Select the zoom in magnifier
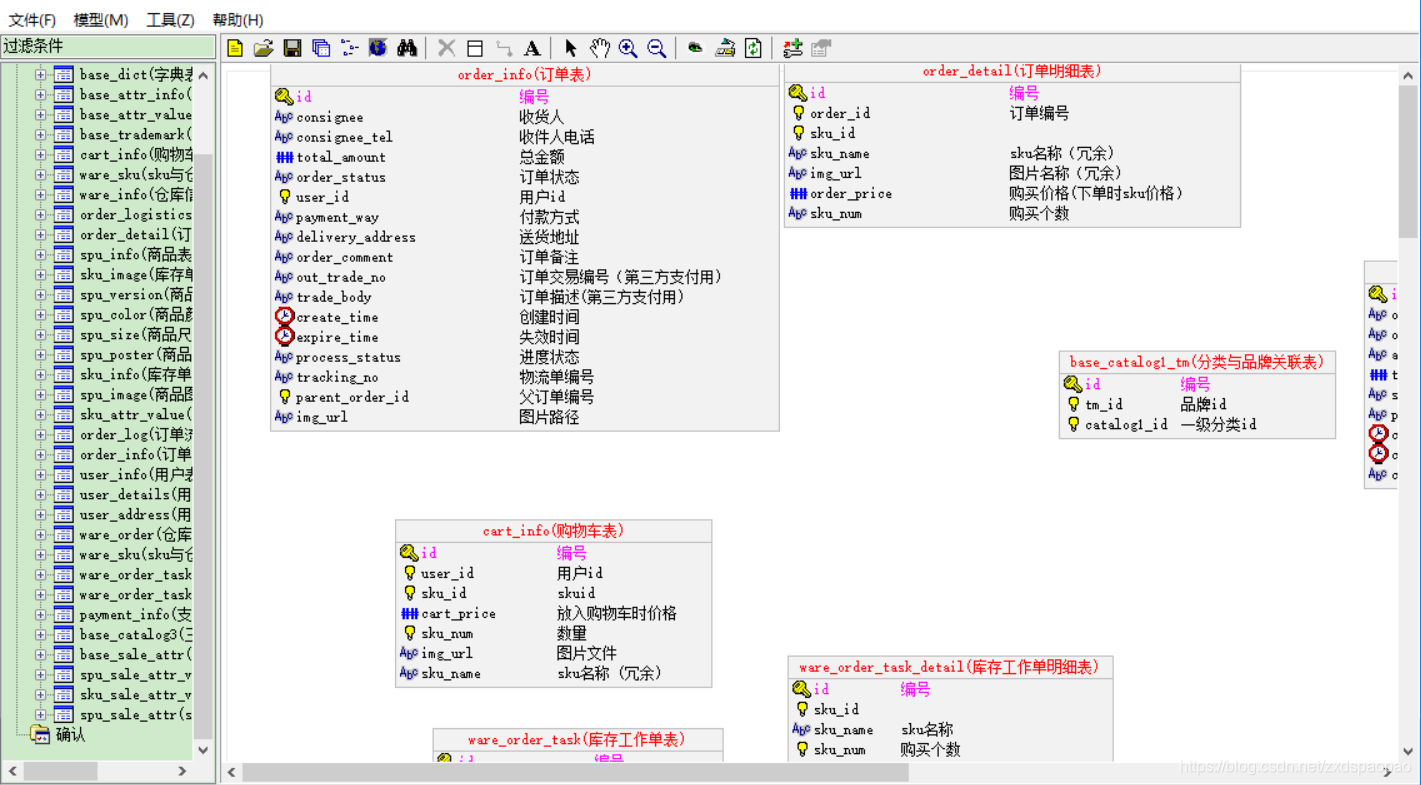This screenshot has height=785, width=1421. pos(628,48)
